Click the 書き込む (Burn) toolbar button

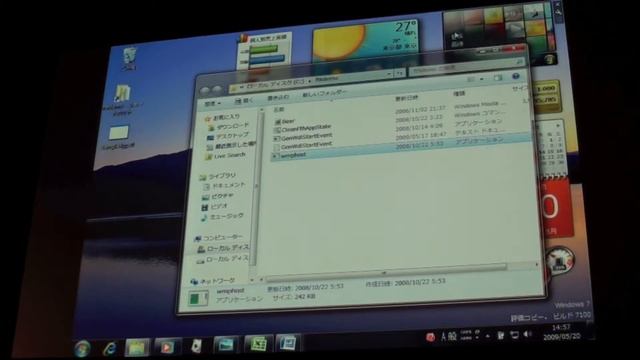tap(278, 98)
